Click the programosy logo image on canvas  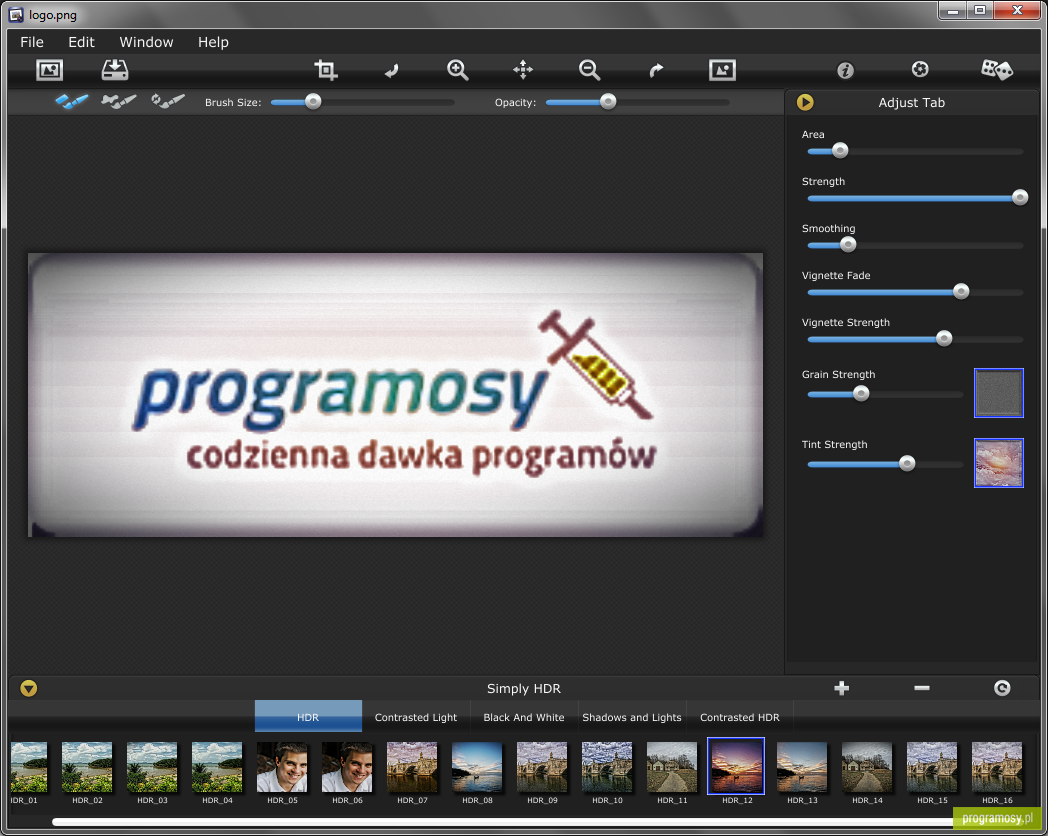point(395,394)
